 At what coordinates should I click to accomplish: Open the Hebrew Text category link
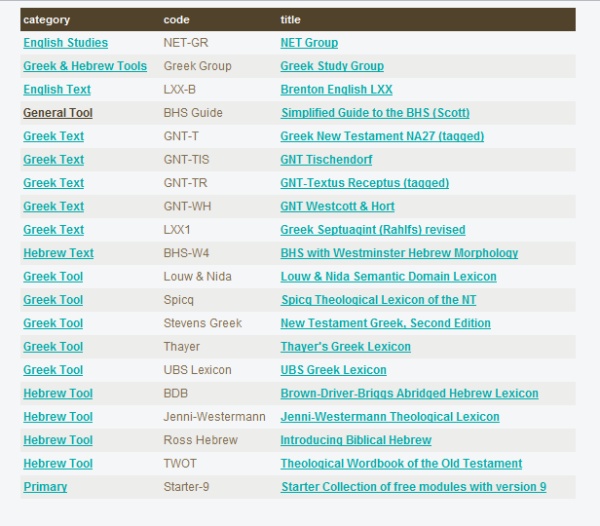59,253
